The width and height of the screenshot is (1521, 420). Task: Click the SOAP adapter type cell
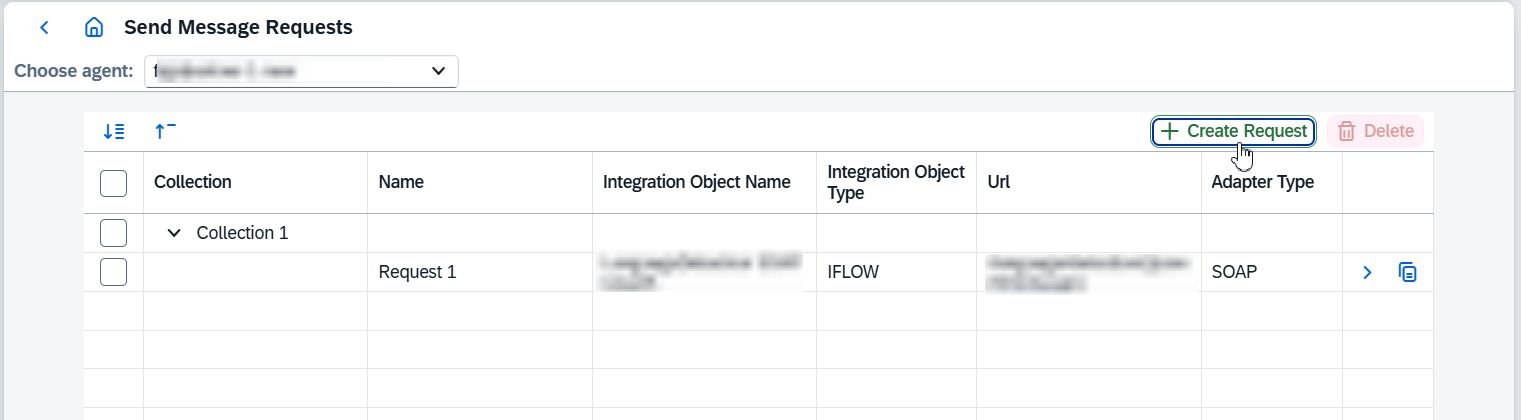pos(1234,272)
